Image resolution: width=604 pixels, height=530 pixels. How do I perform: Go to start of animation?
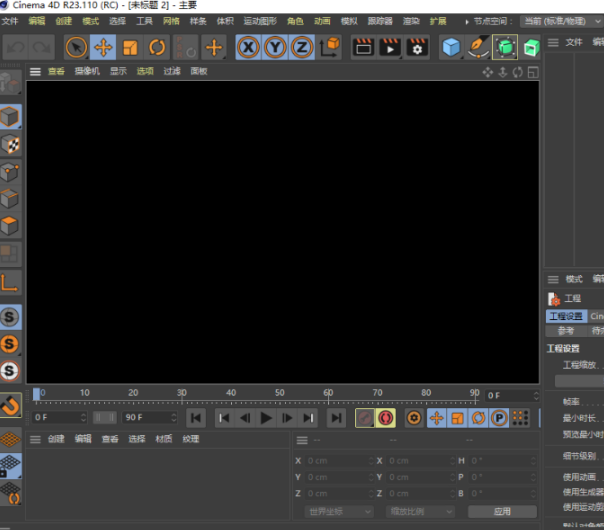[x=196, y=418]
